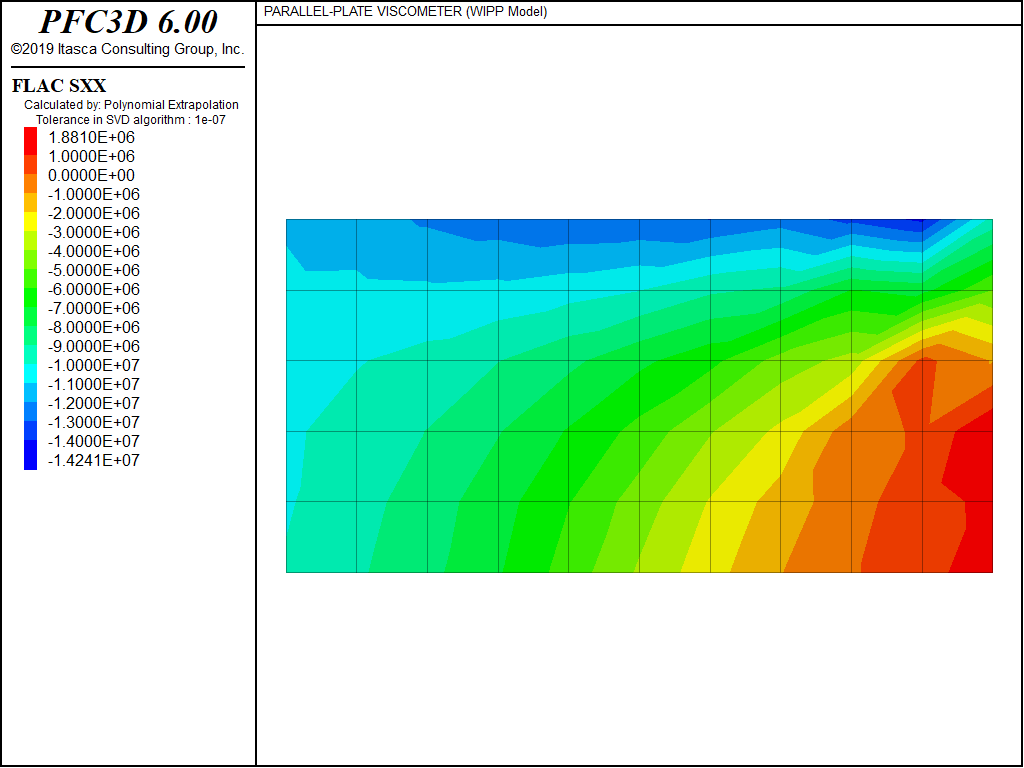Click legend value -1.3000E+07
This screenshot has height=768, width=1024.
point(93,421)
